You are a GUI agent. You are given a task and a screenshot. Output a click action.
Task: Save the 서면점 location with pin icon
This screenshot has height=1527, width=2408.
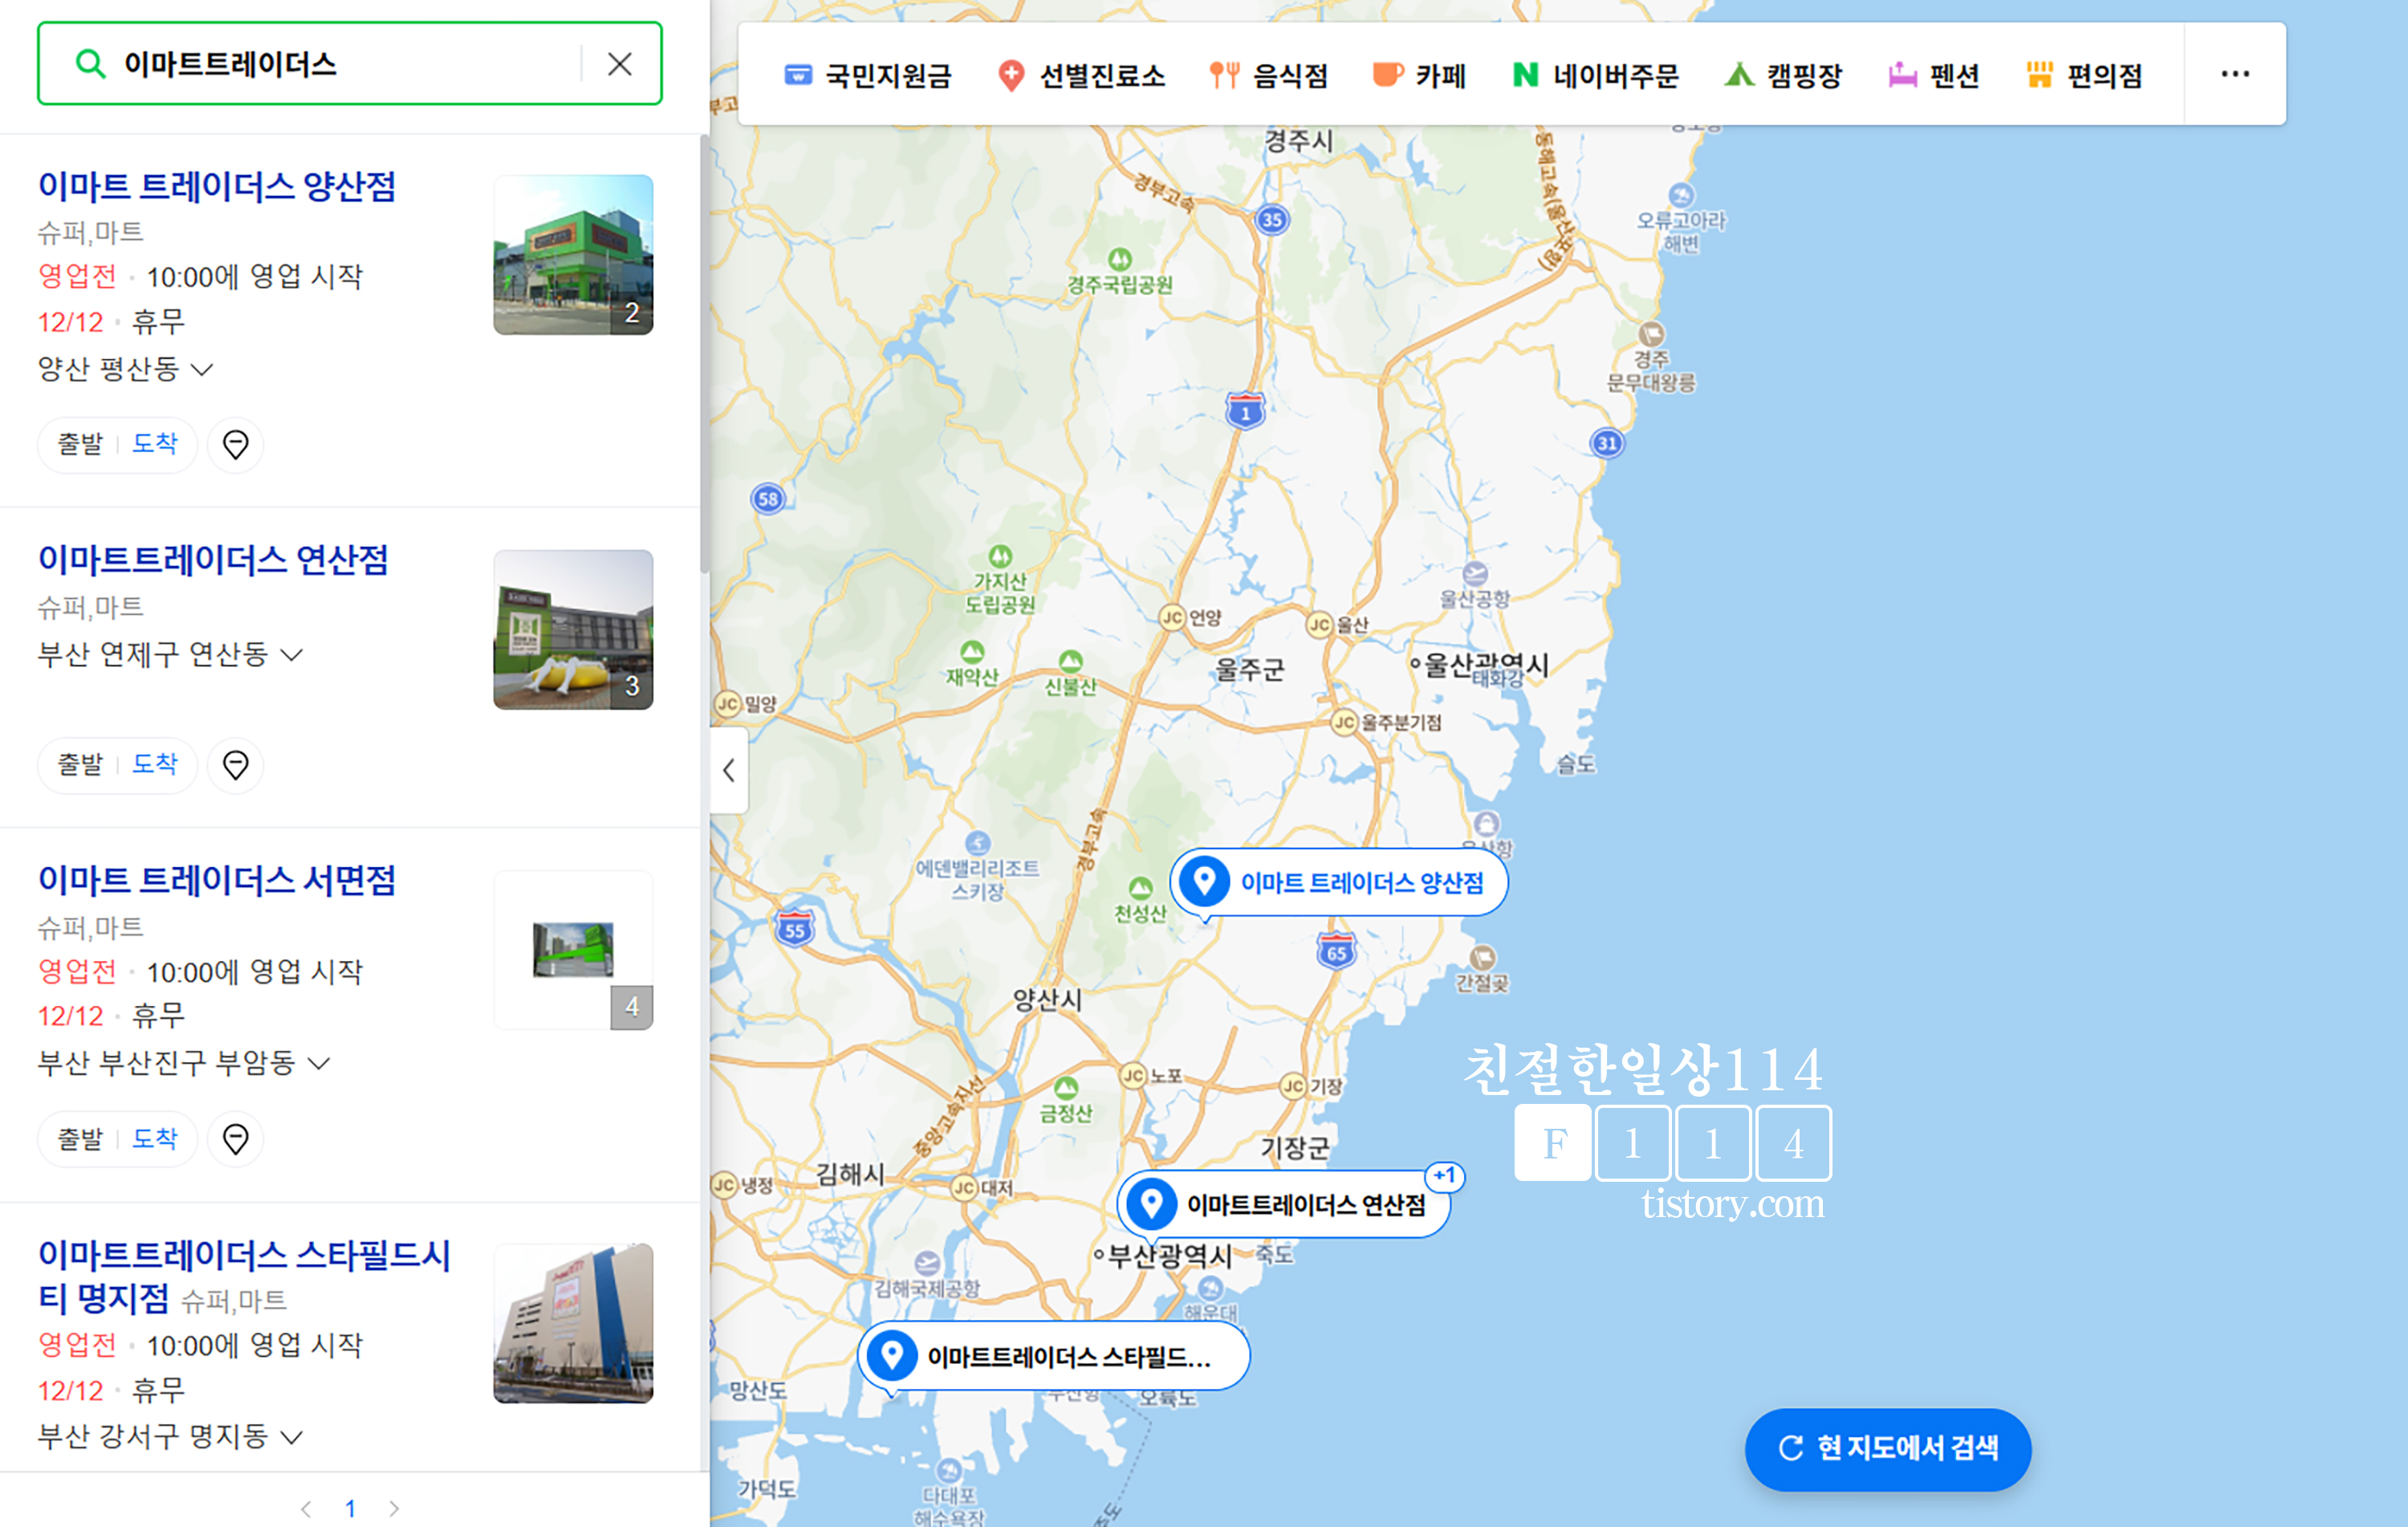(x=235, y=1138)
